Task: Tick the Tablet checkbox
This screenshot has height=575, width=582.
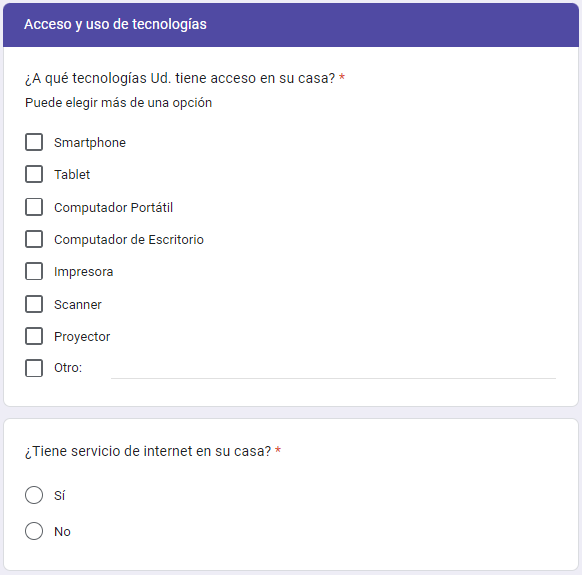Action: point(34,174)
